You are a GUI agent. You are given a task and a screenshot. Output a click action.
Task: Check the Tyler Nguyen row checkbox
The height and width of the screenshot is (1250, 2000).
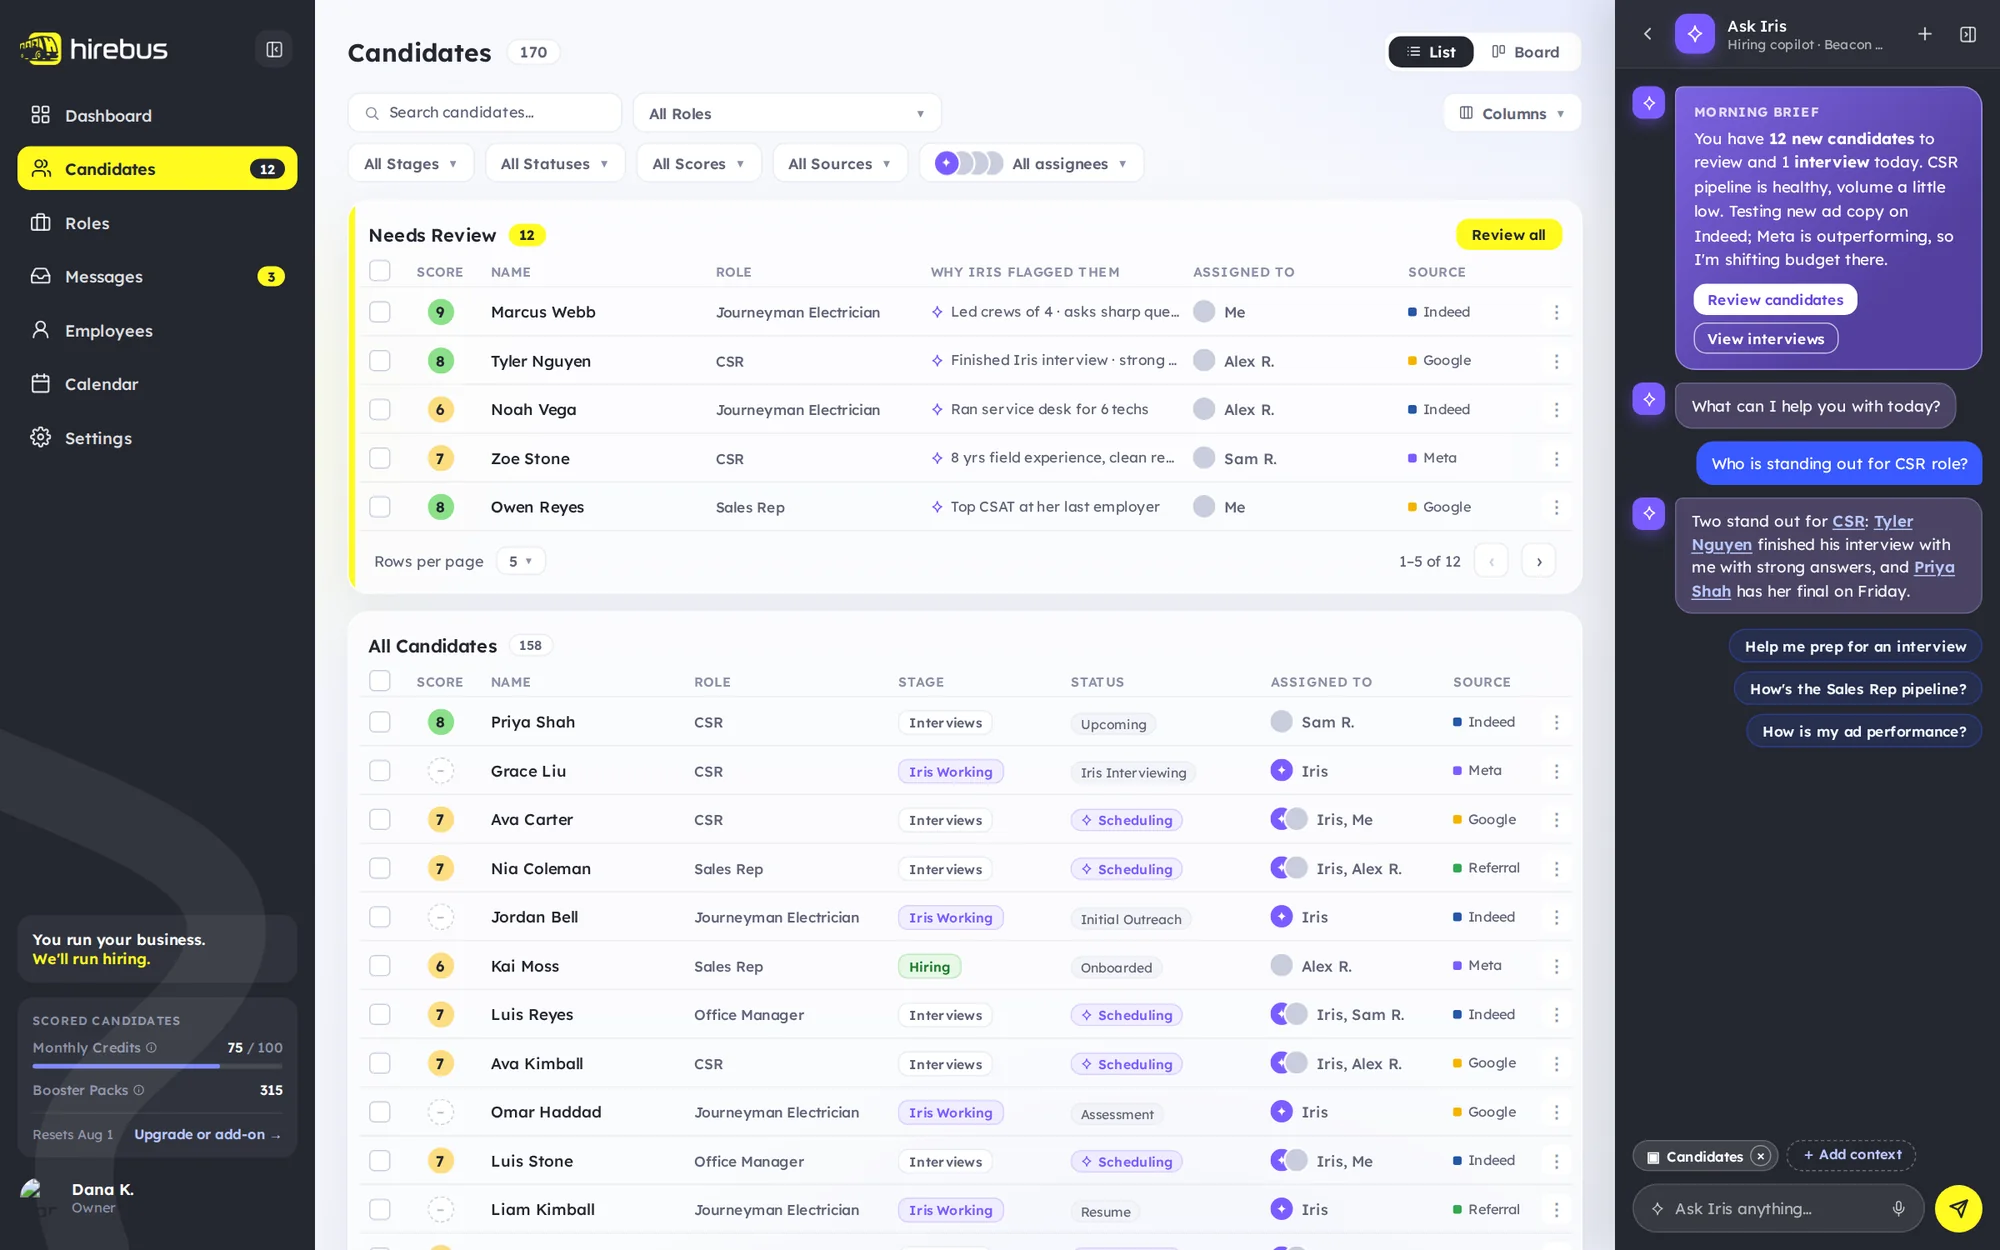click(x=380, y=361)
